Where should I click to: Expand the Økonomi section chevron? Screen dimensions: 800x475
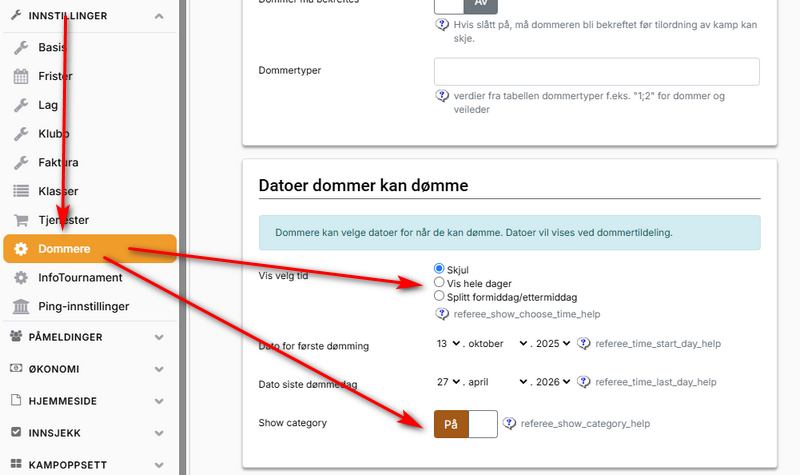coord(159,369)
